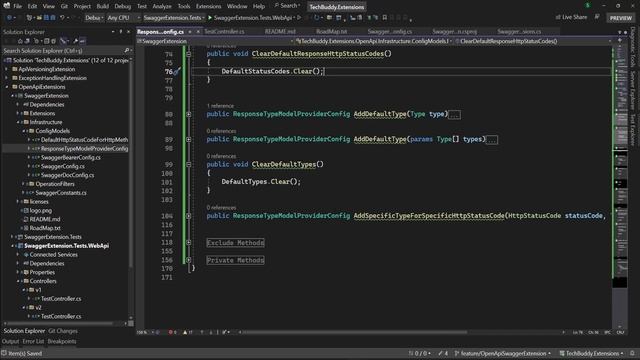The height and width of the screenshot is (360, 640).
Task: Open the Breakpoints tab at the bottom
Action: point(62,341)
